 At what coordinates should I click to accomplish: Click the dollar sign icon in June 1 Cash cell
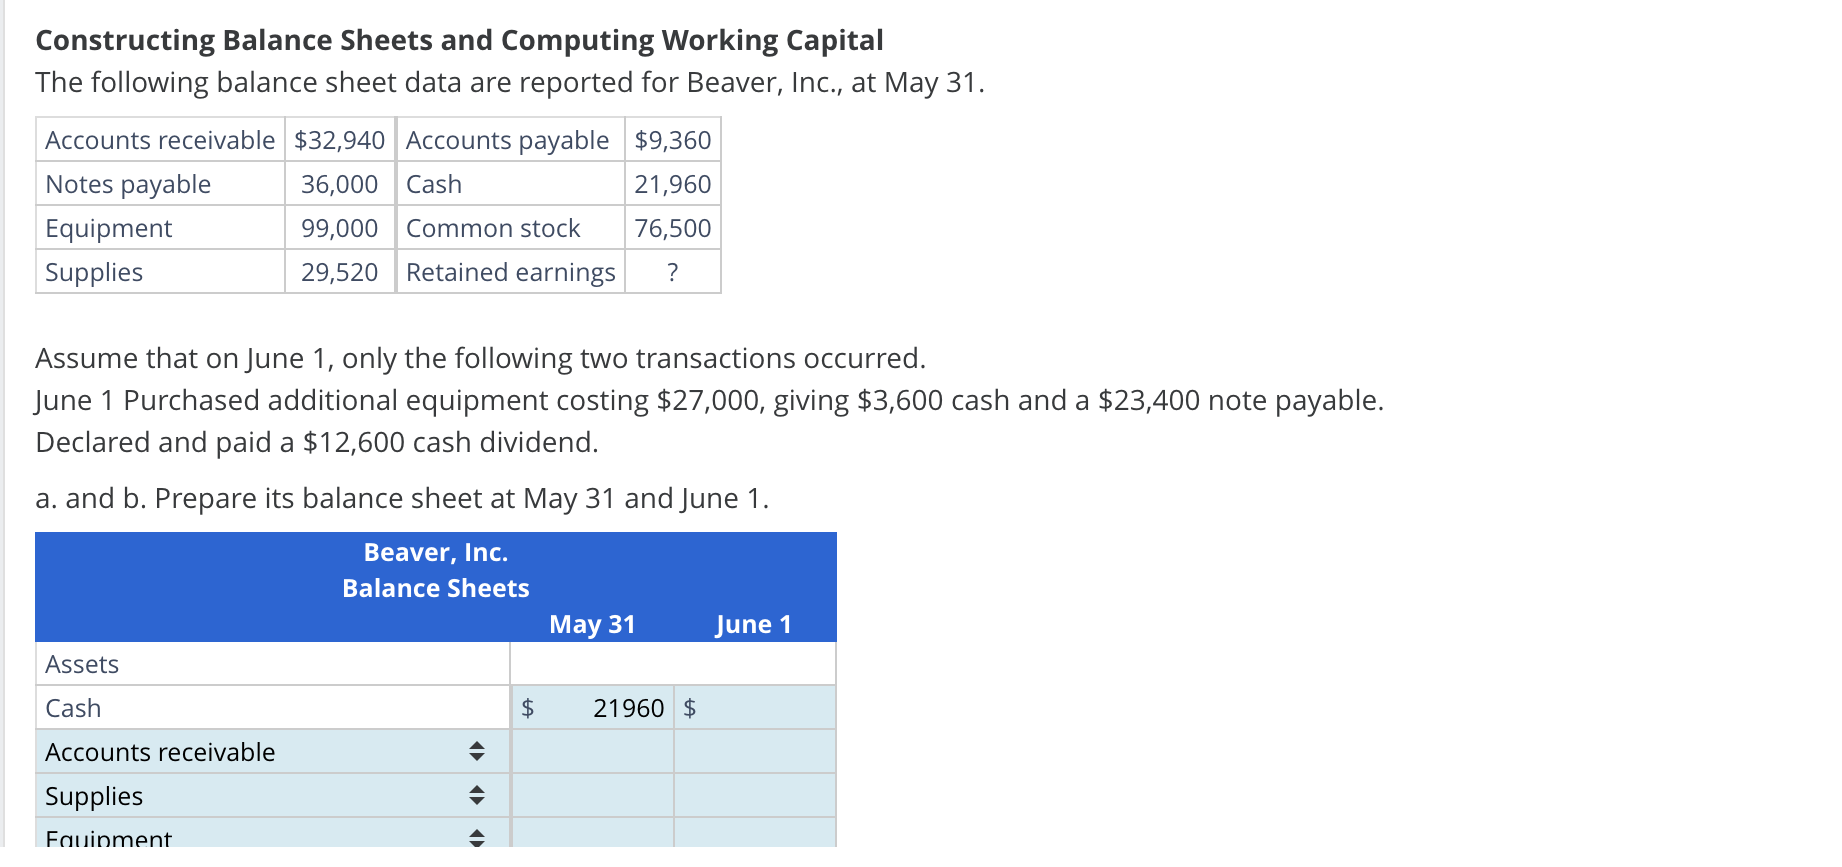pos(689,707)
